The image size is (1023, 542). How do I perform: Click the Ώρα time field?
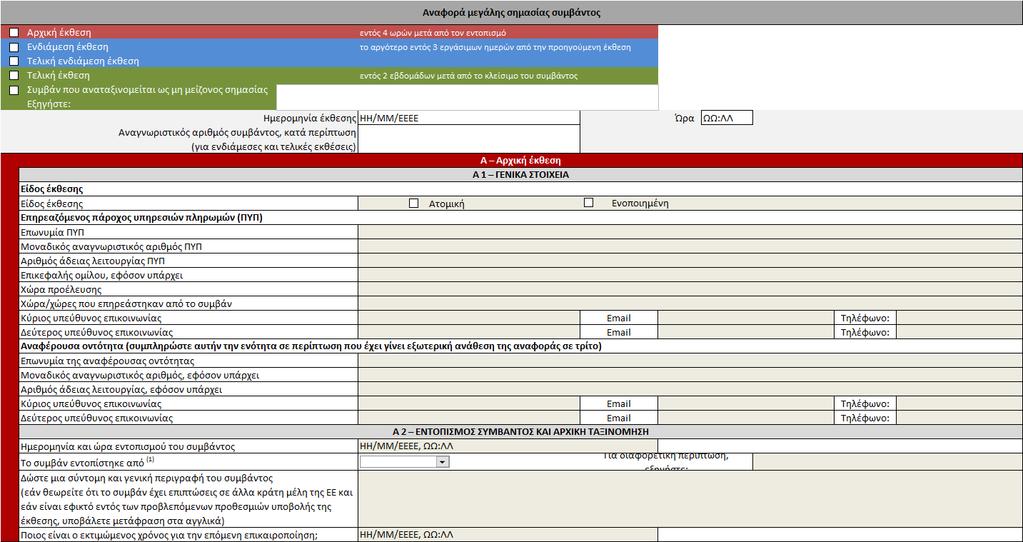pos(727,118)
